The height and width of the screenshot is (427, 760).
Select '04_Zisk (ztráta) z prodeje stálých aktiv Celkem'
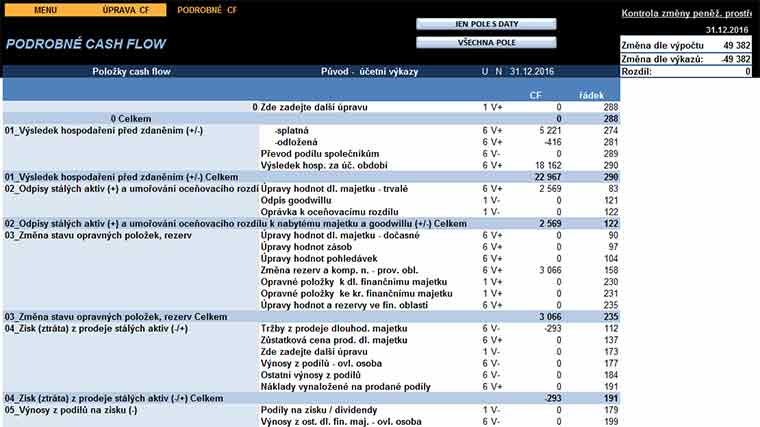pyautogui.click(x=311, y=398)
